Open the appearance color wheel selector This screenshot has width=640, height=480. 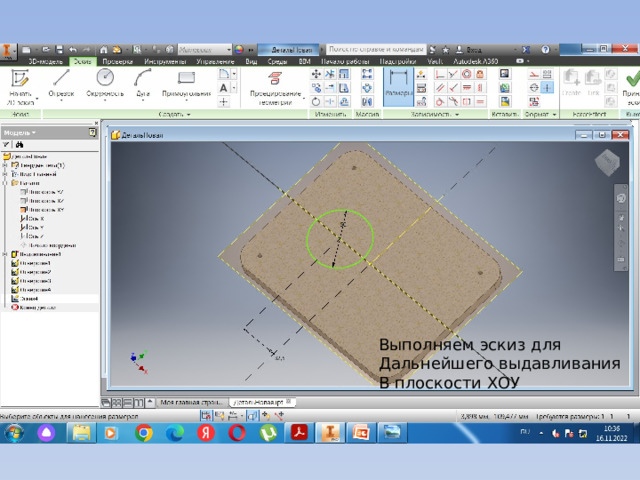pos(239,49)
